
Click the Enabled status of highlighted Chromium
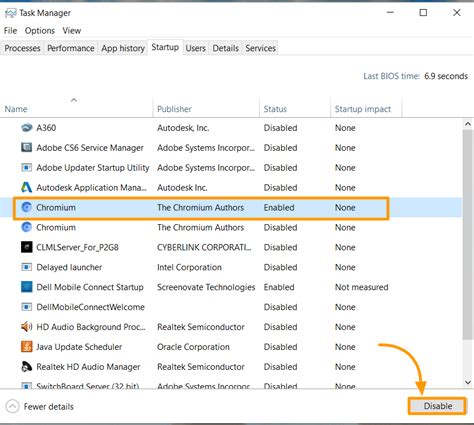(279, 207)
